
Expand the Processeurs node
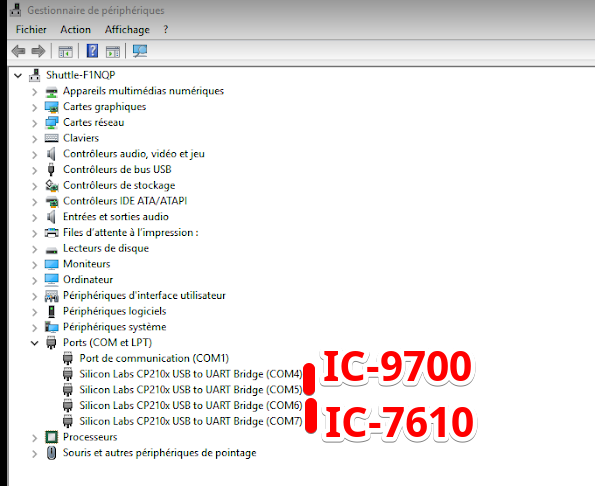(x=35, y=437)
